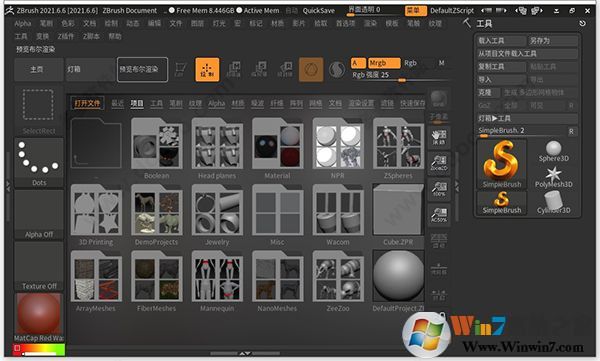Open the 首选项 menu
The height and width of the screenshot is (361, 600).
point(345,24)
